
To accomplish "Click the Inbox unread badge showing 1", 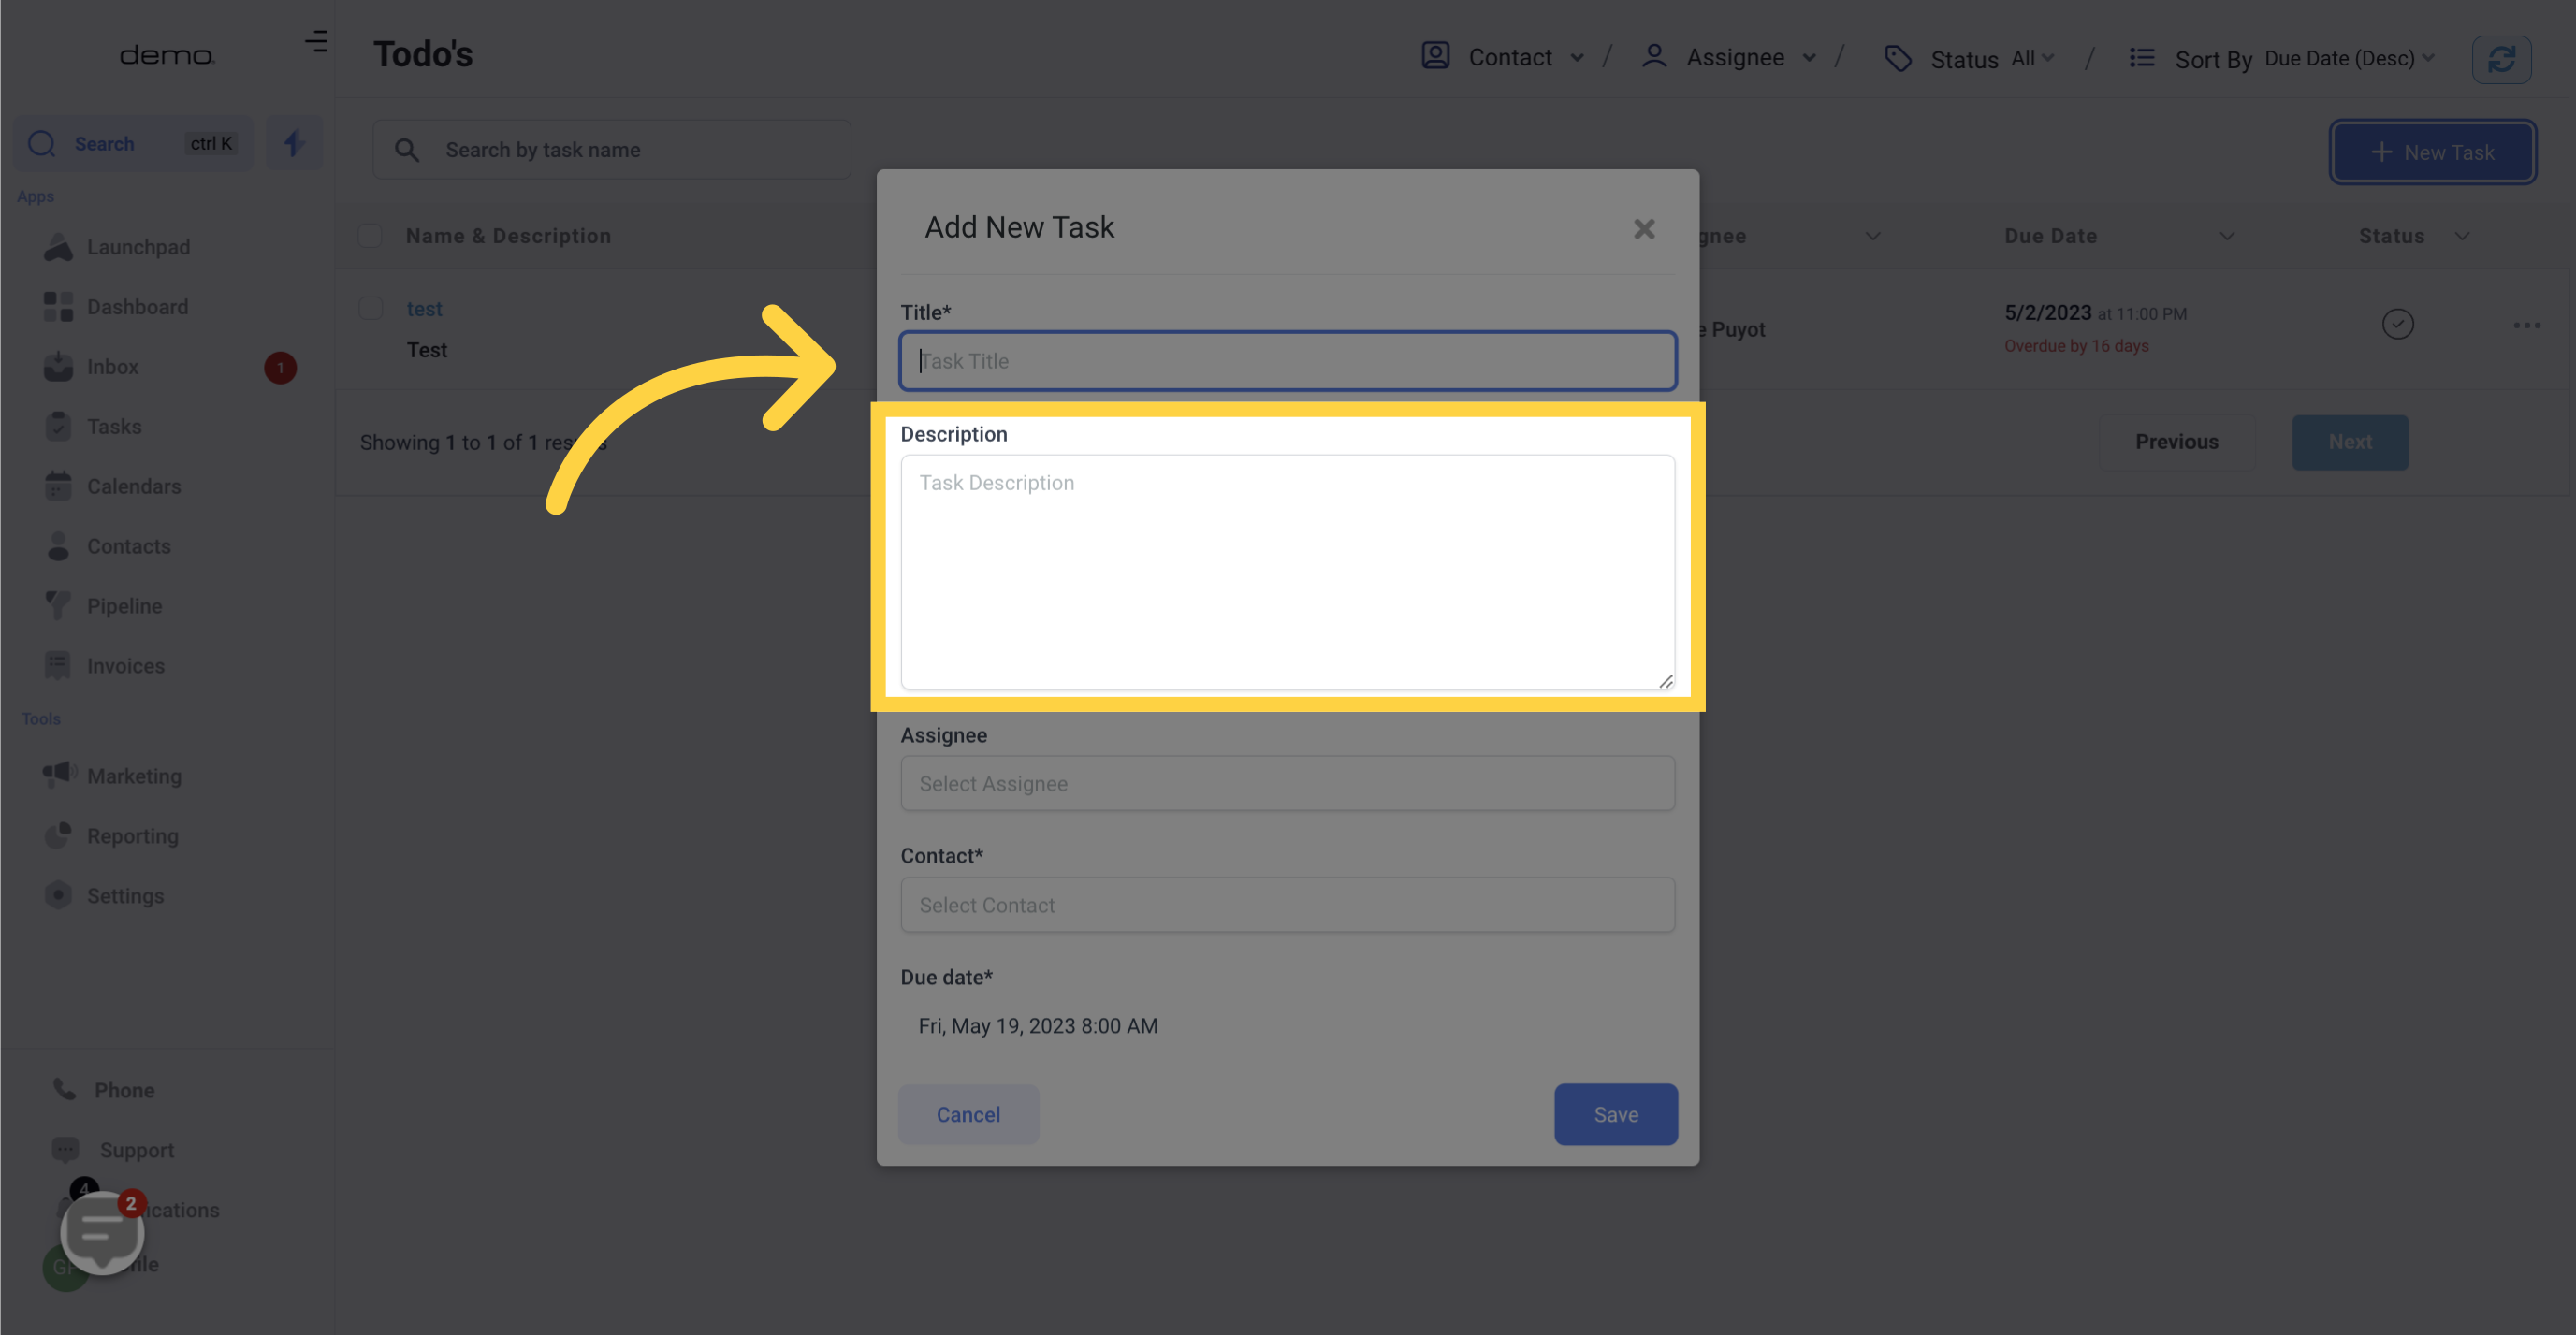I will (x=280, y=368).
